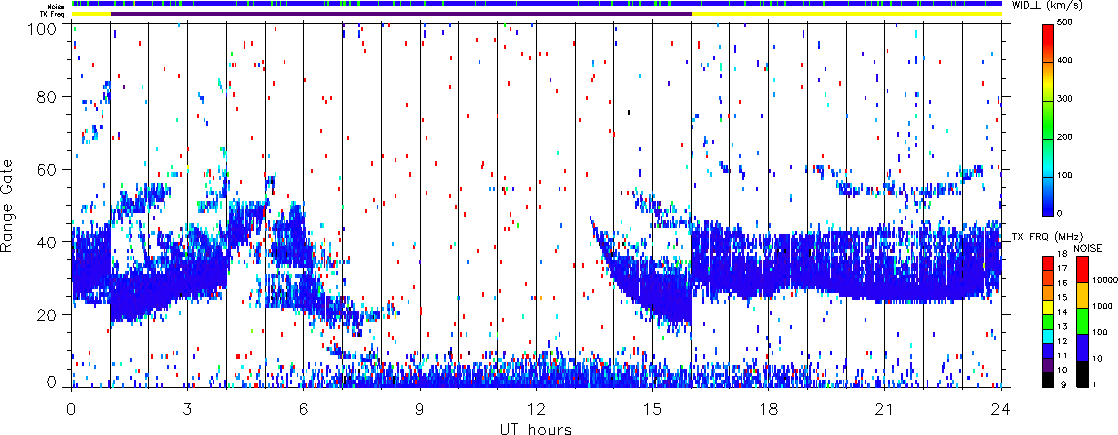1118x435 pixels.
Task: Select the 21 tick label on UT hours axis
Action: click(x=885, y=409)
